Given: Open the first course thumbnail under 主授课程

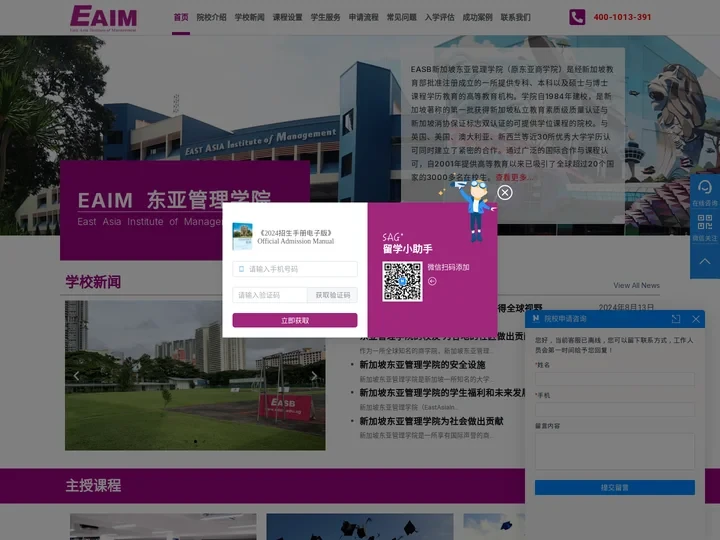Looking at the screenshot, I should click(x=163, y=527).
